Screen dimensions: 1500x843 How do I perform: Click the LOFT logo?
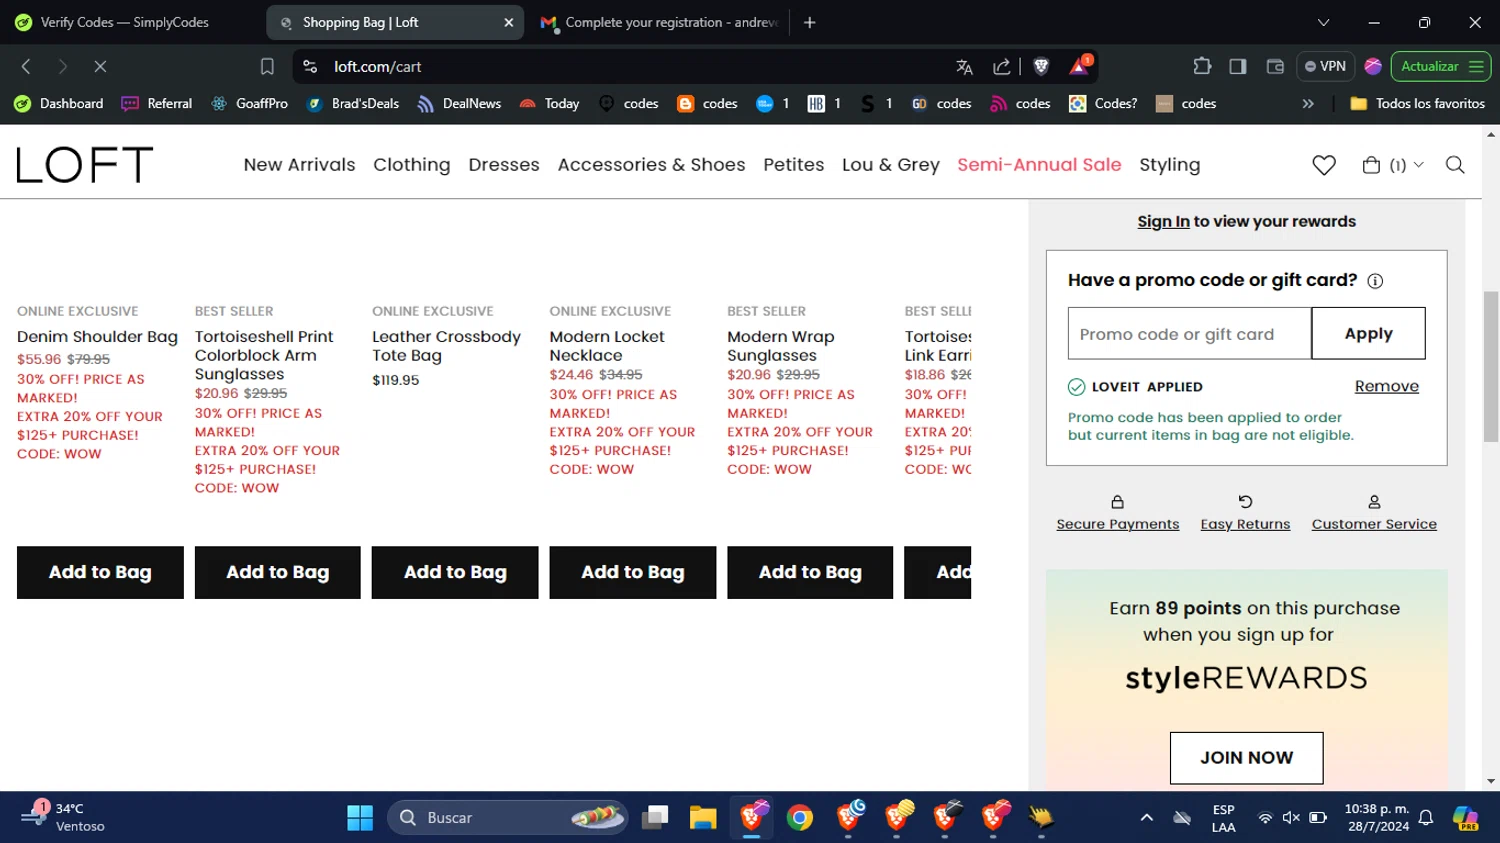(x=85, y=165)
